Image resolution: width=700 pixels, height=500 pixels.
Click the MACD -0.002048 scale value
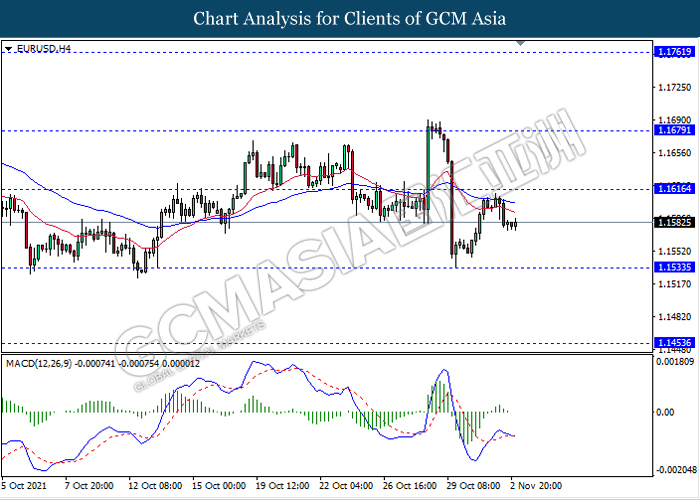(x=675, y=470)
